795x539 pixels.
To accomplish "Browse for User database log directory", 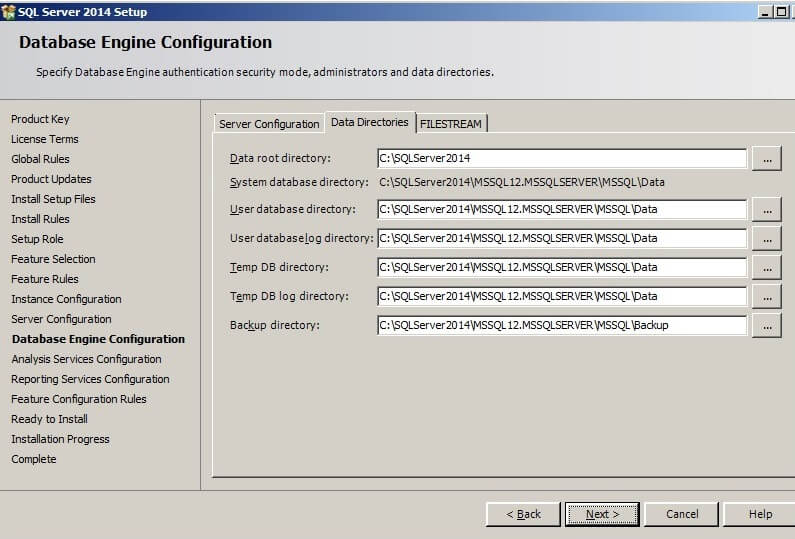I will 766,239.
